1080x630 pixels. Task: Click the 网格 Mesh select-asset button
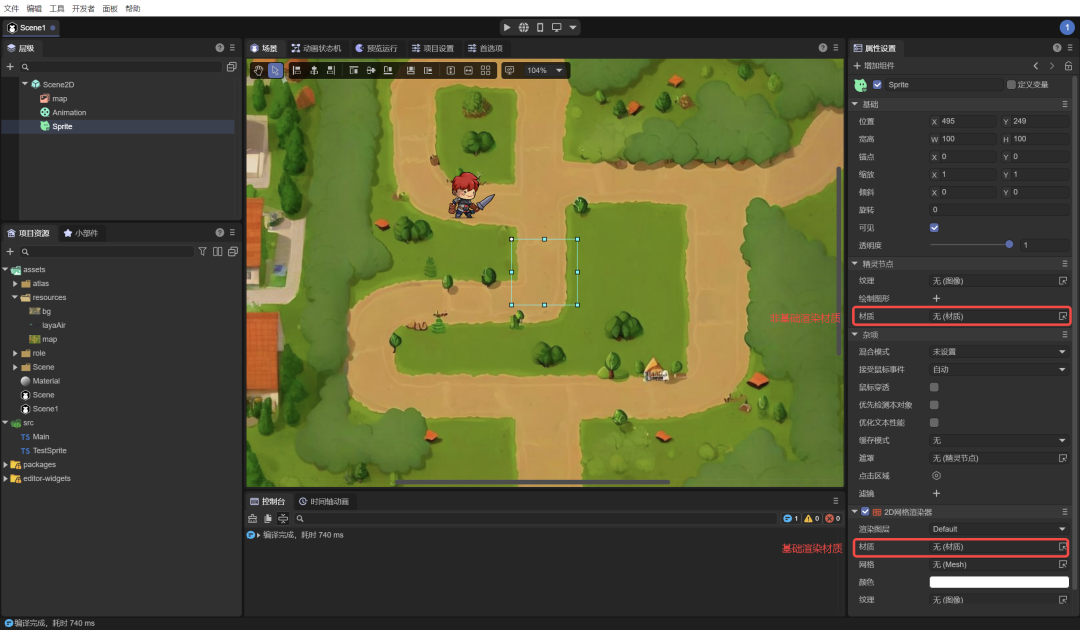1063,565
